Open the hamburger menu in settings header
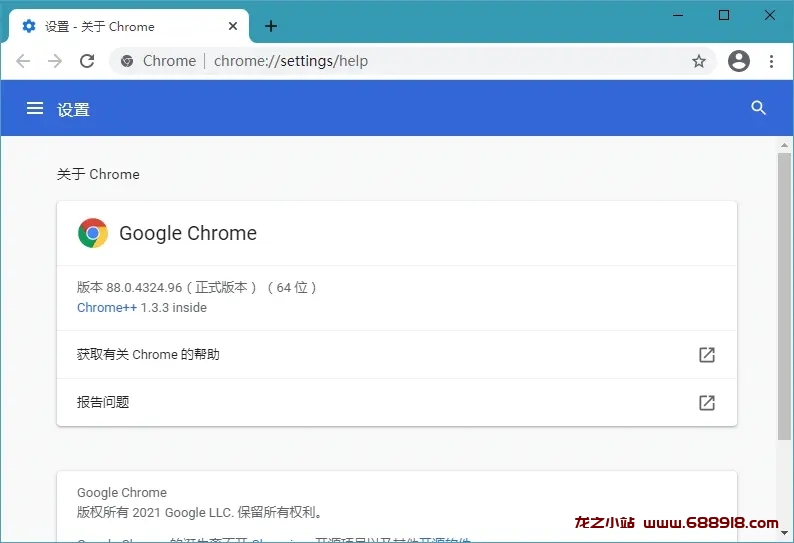 click(x=35, y=108)
